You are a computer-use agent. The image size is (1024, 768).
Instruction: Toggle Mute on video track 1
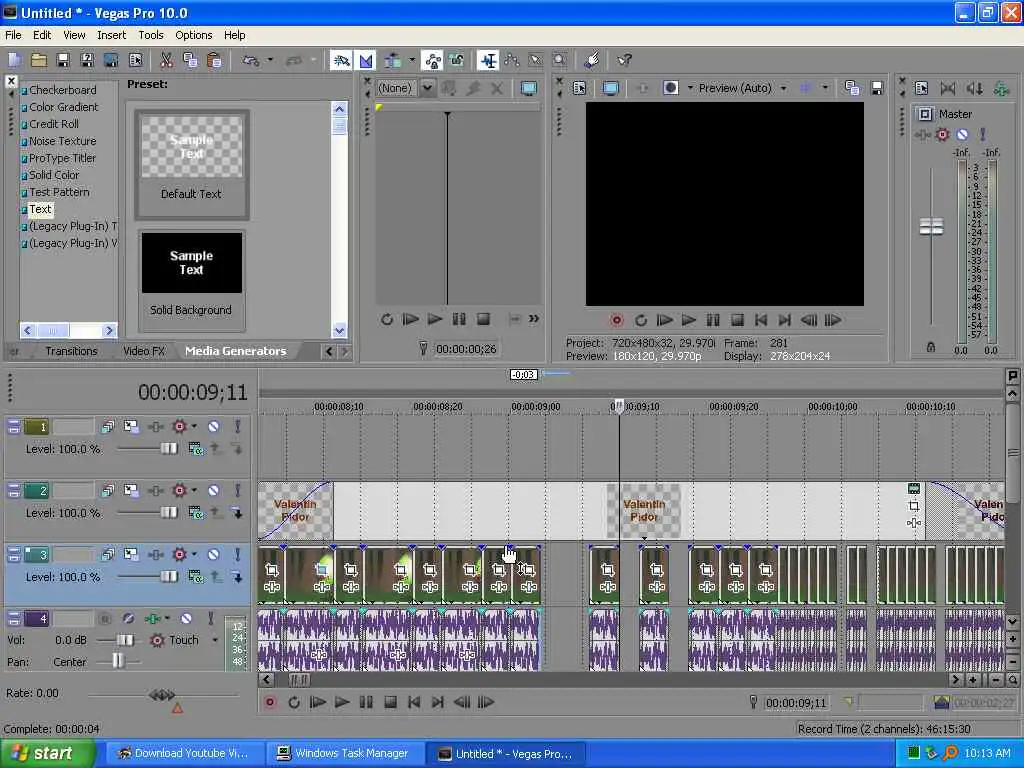[x=214, y=426]
